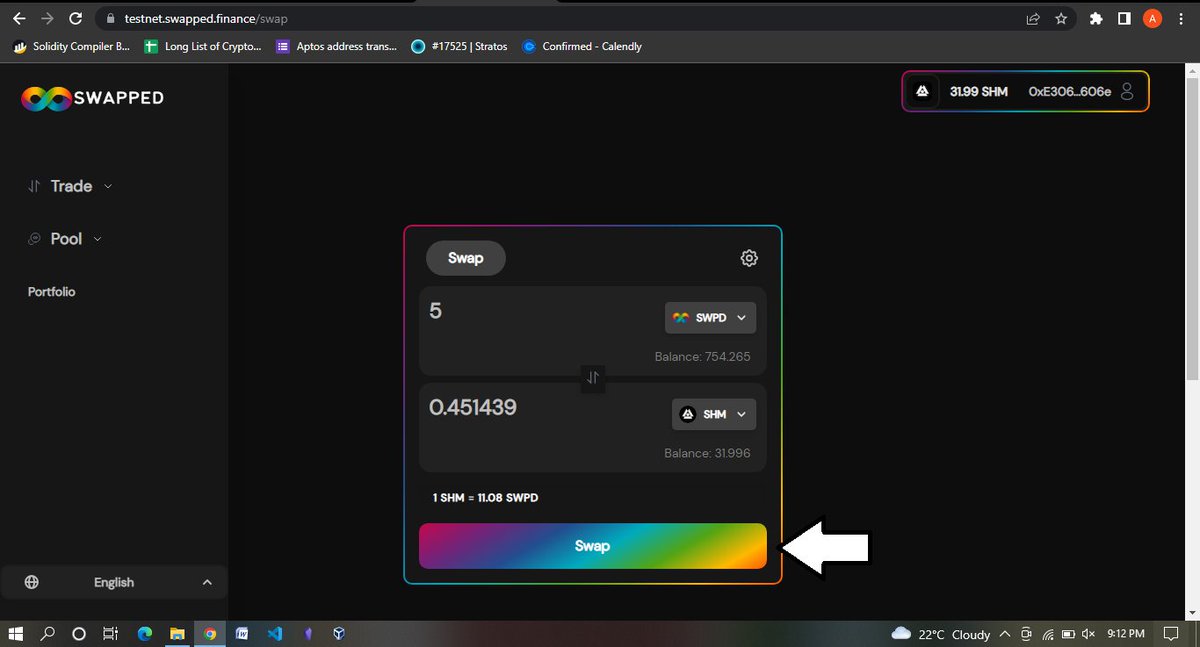View site security lock info
The image size is (1200, 647).
click(x=111, y=18)
